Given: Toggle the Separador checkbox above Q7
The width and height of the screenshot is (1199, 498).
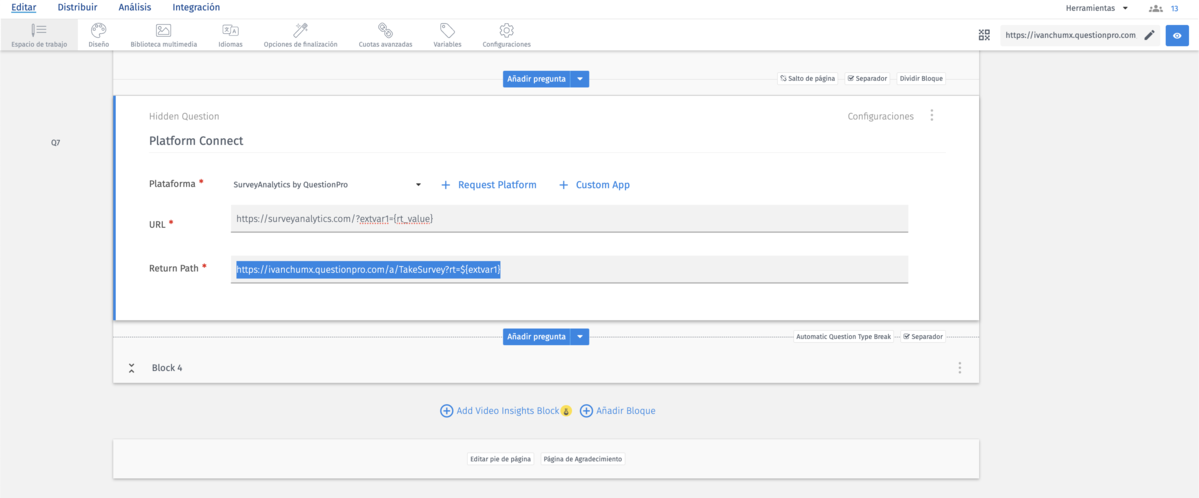Looking at the screenshot, I should click(x=850, y=78).
